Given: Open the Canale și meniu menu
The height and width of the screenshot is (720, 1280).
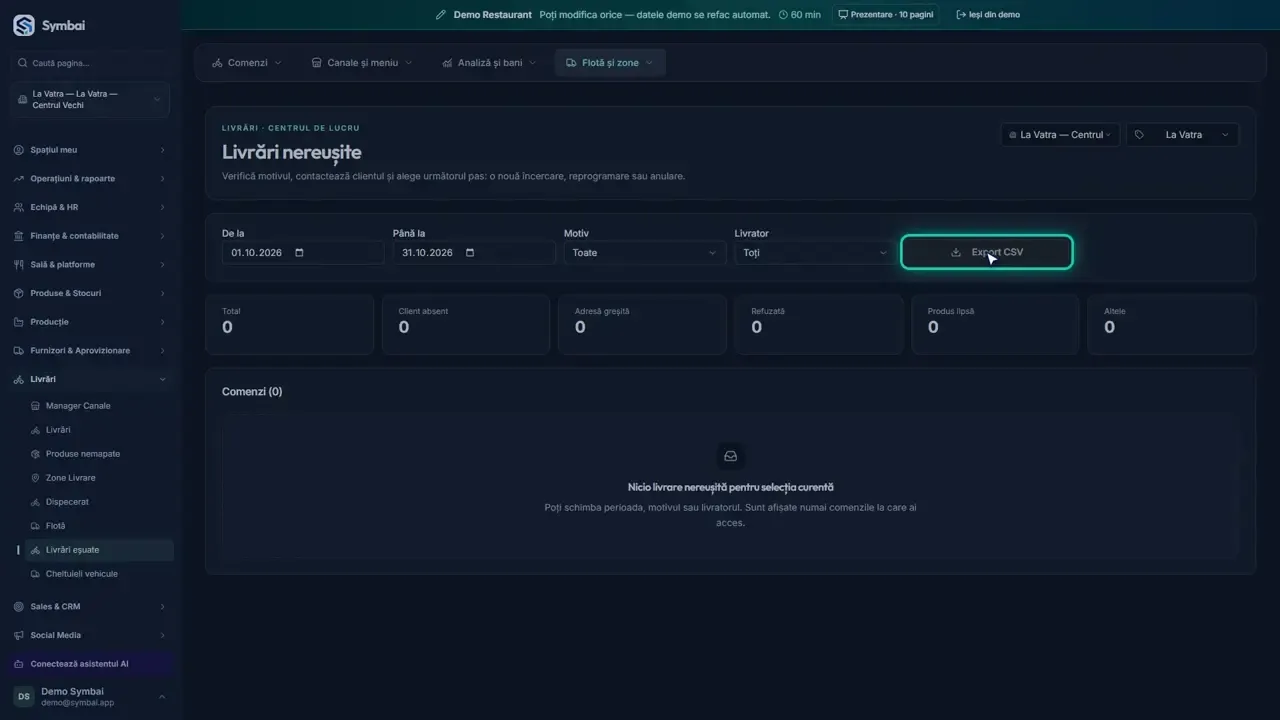Looking at the screenshot, I should [x=362, y=63].
